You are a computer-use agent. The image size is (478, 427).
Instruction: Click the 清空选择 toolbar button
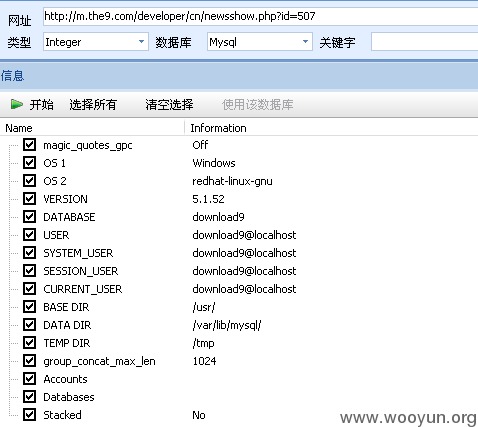[x=169, y=105]
